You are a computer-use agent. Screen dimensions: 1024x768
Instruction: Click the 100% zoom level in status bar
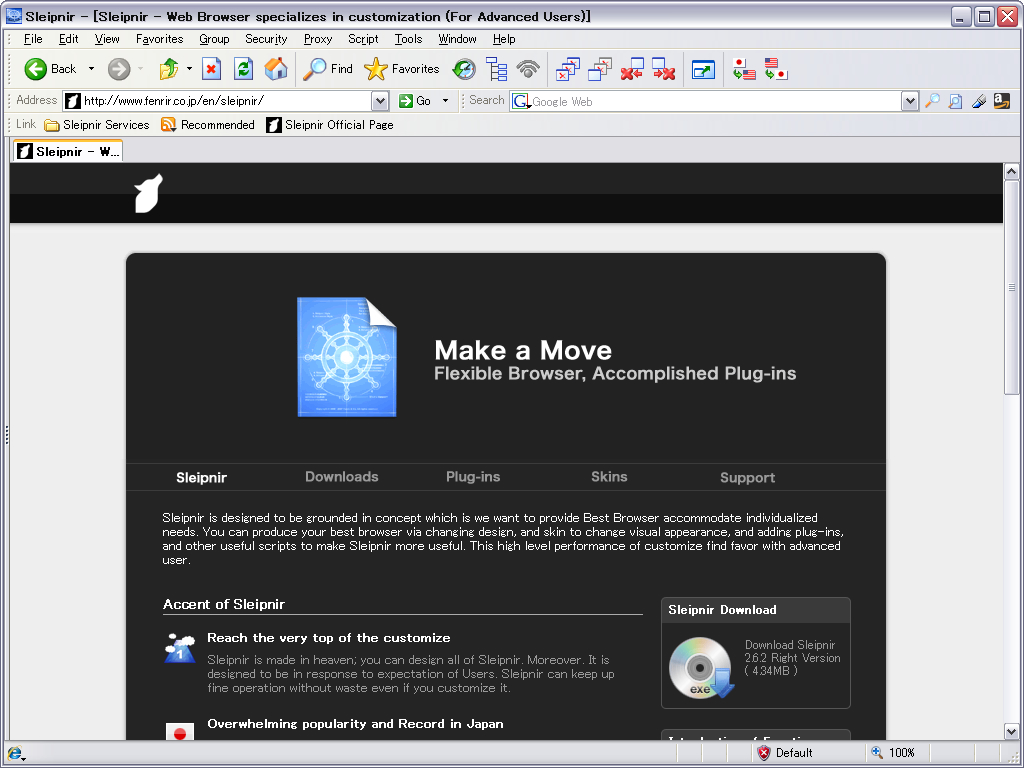pos(902,753)
